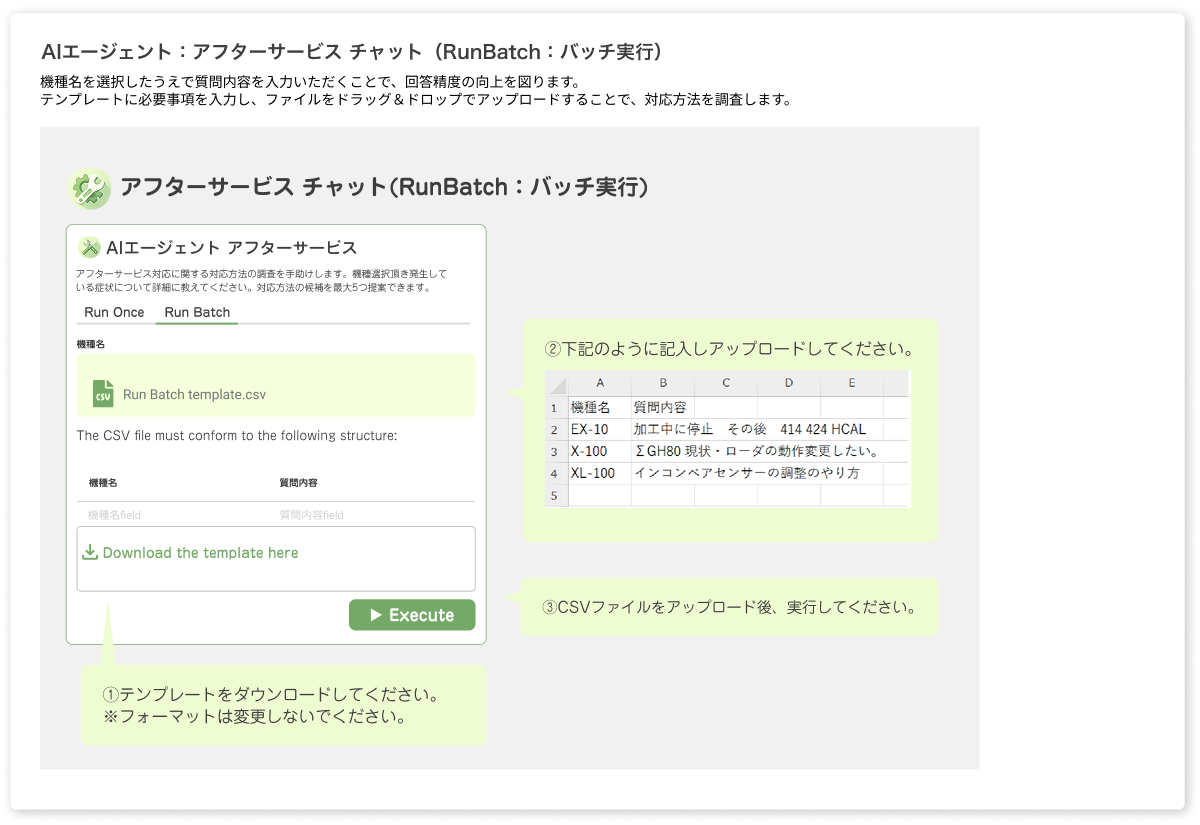Screen dimensions: 1200x825
Task: Select spreadsheet row 5 header
Action: [x=557, y=495]
